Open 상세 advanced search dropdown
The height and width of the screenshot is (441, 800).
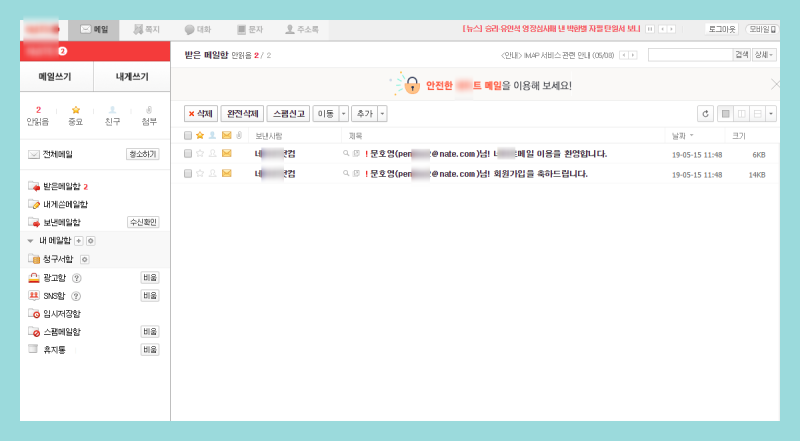[x=764, y=55]
